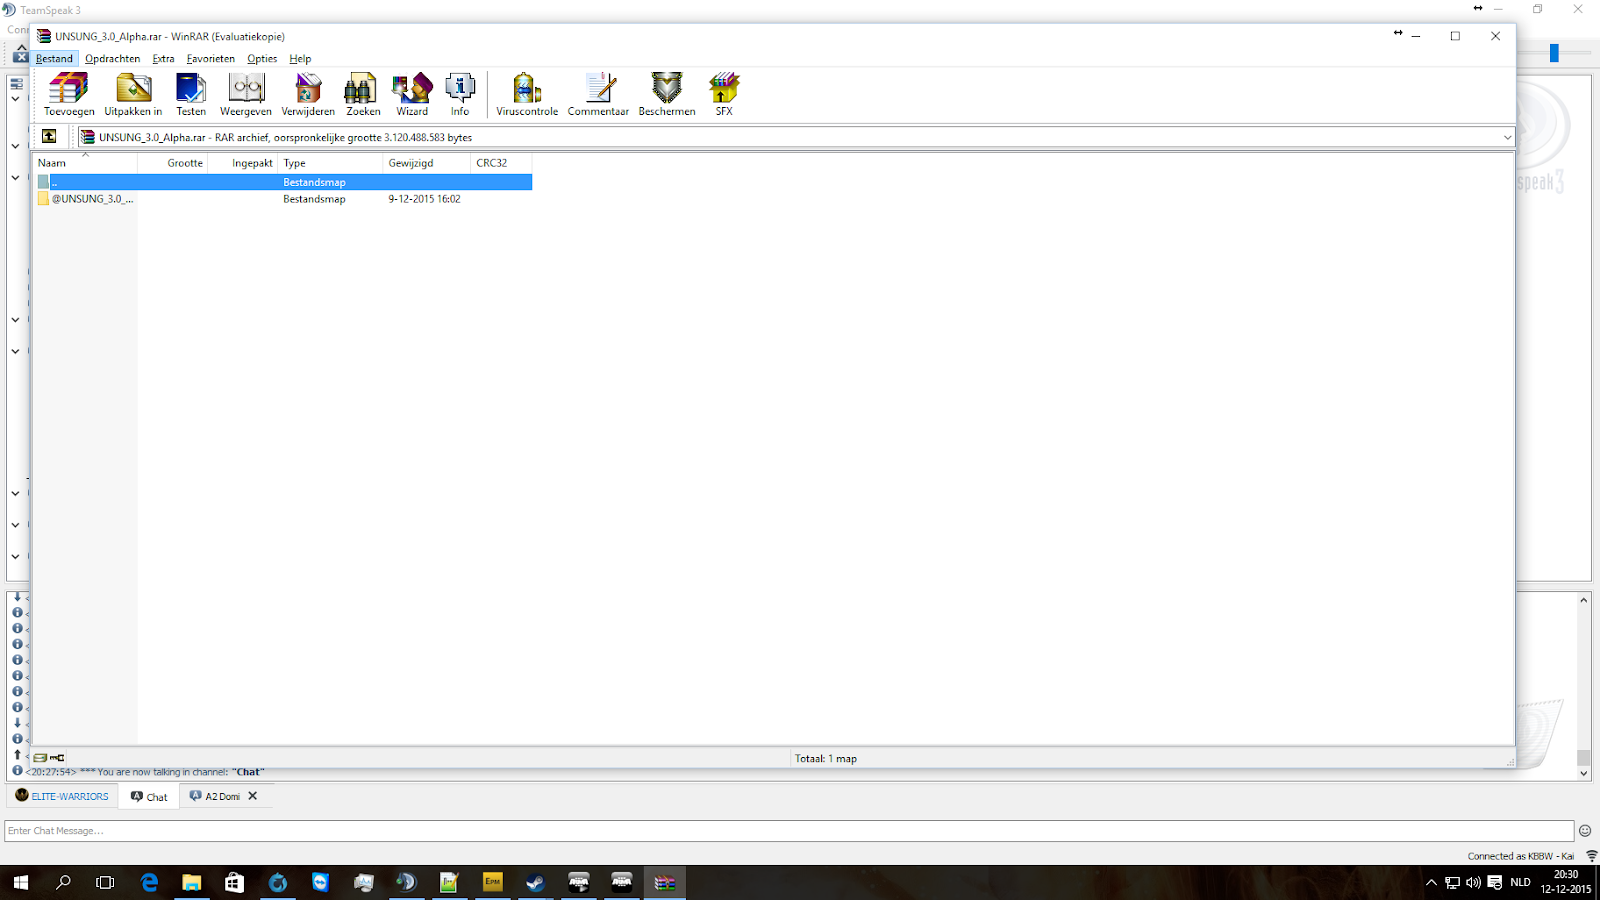Viewport: 1600px width, 900px height.
Task: Open Steam from the taskbar
Action: click(535, 882)
